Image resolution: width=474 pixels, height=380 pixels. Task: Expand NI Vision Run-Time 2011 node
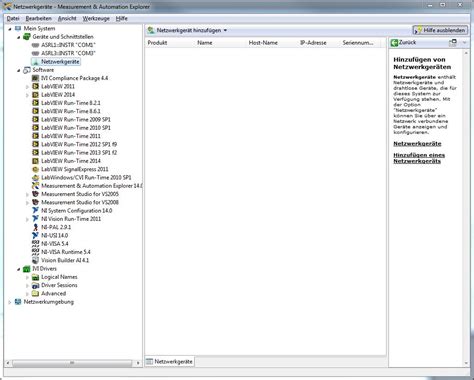pos(27,219)
